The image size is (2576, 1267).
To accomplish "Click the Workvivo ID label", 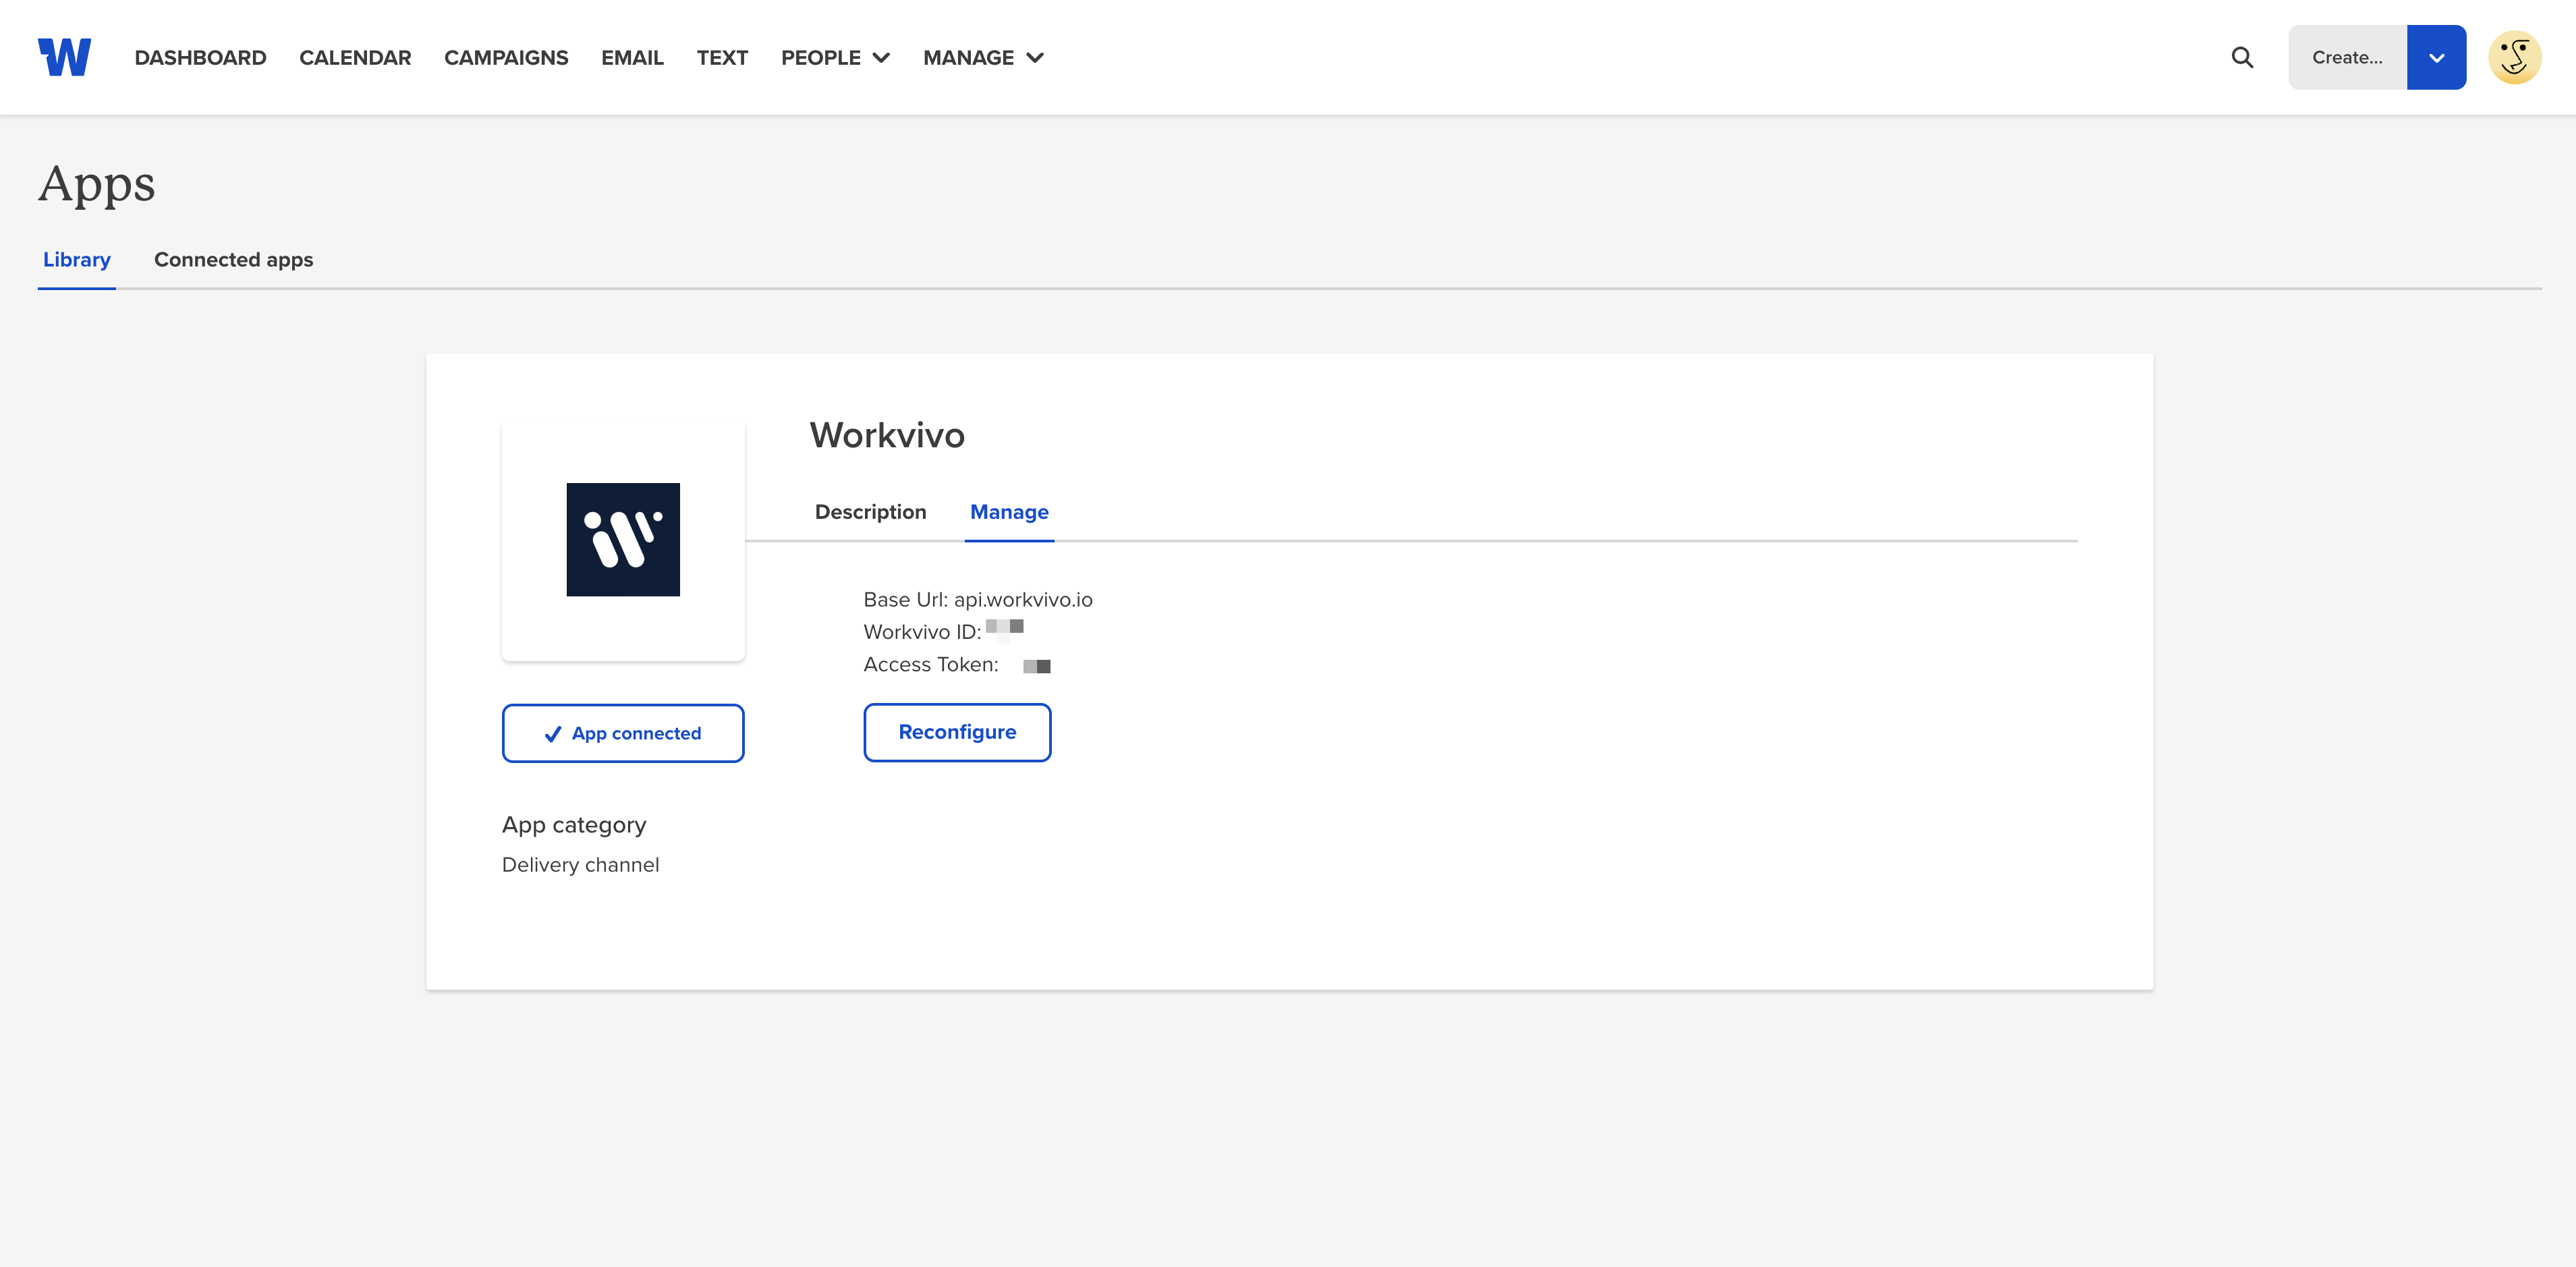I will point(922,632).
